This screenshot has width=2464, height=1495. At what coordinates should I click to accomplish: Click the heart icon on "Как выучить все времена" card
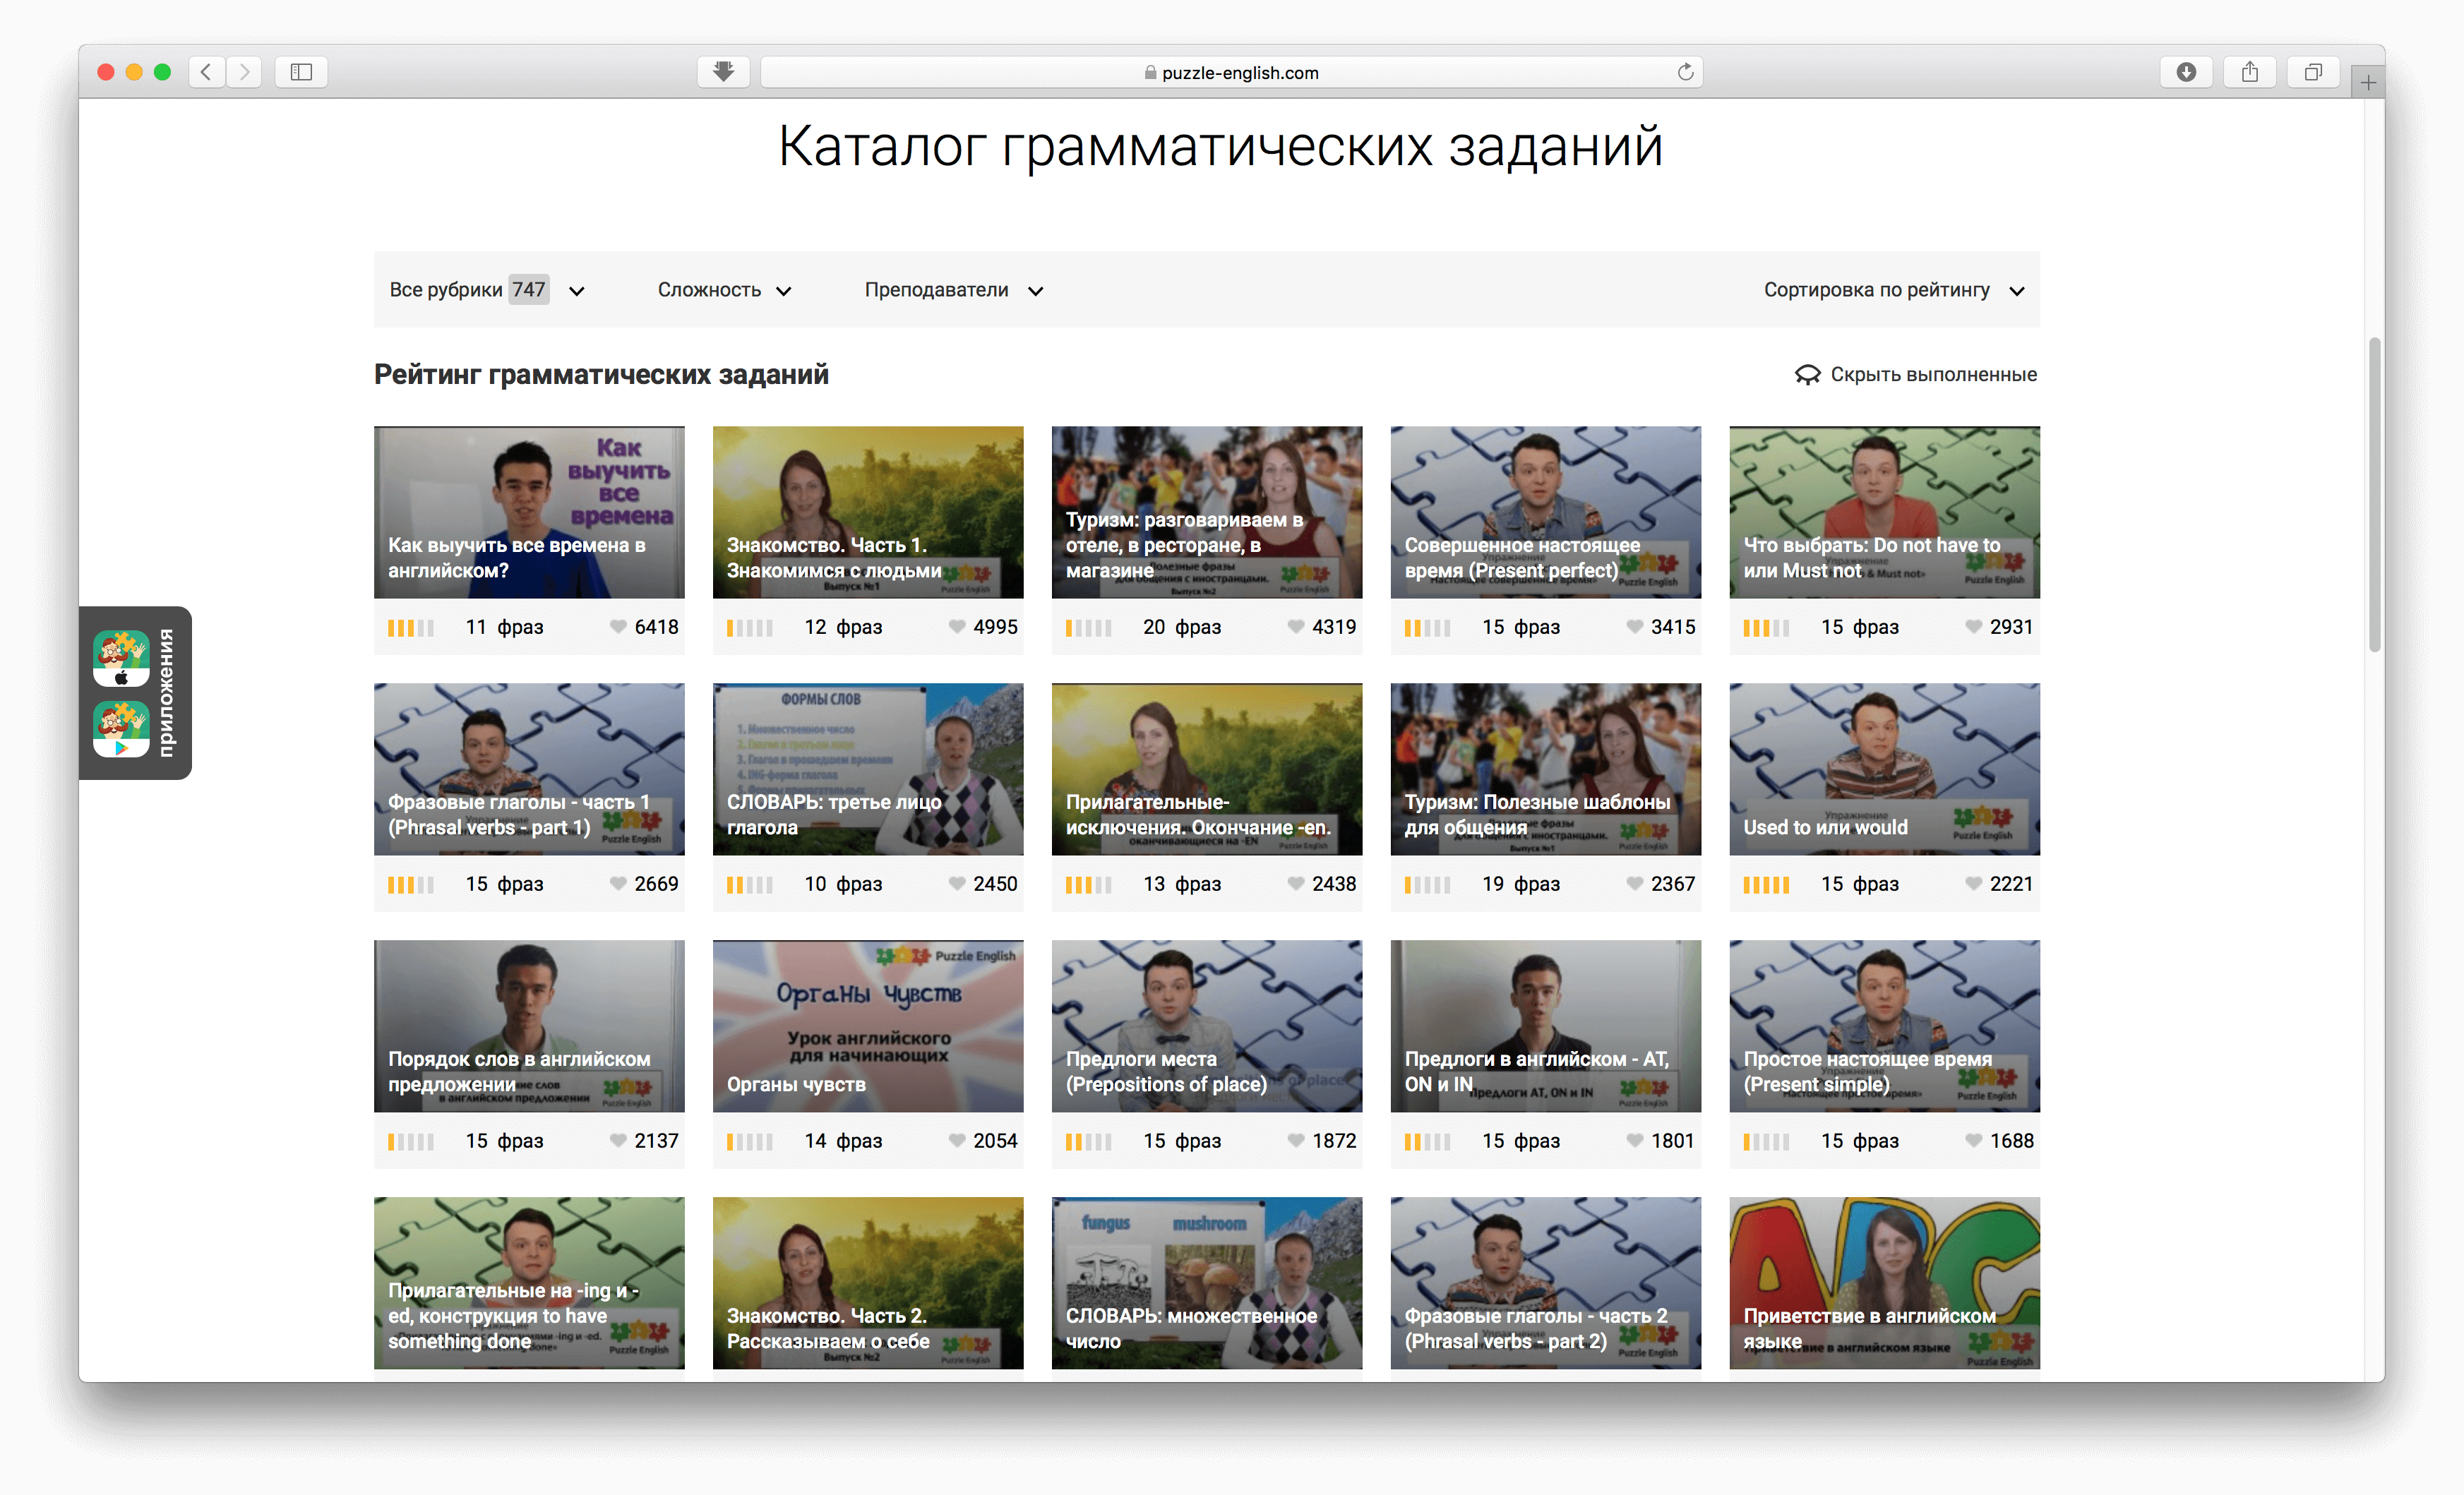pos(618,627)
